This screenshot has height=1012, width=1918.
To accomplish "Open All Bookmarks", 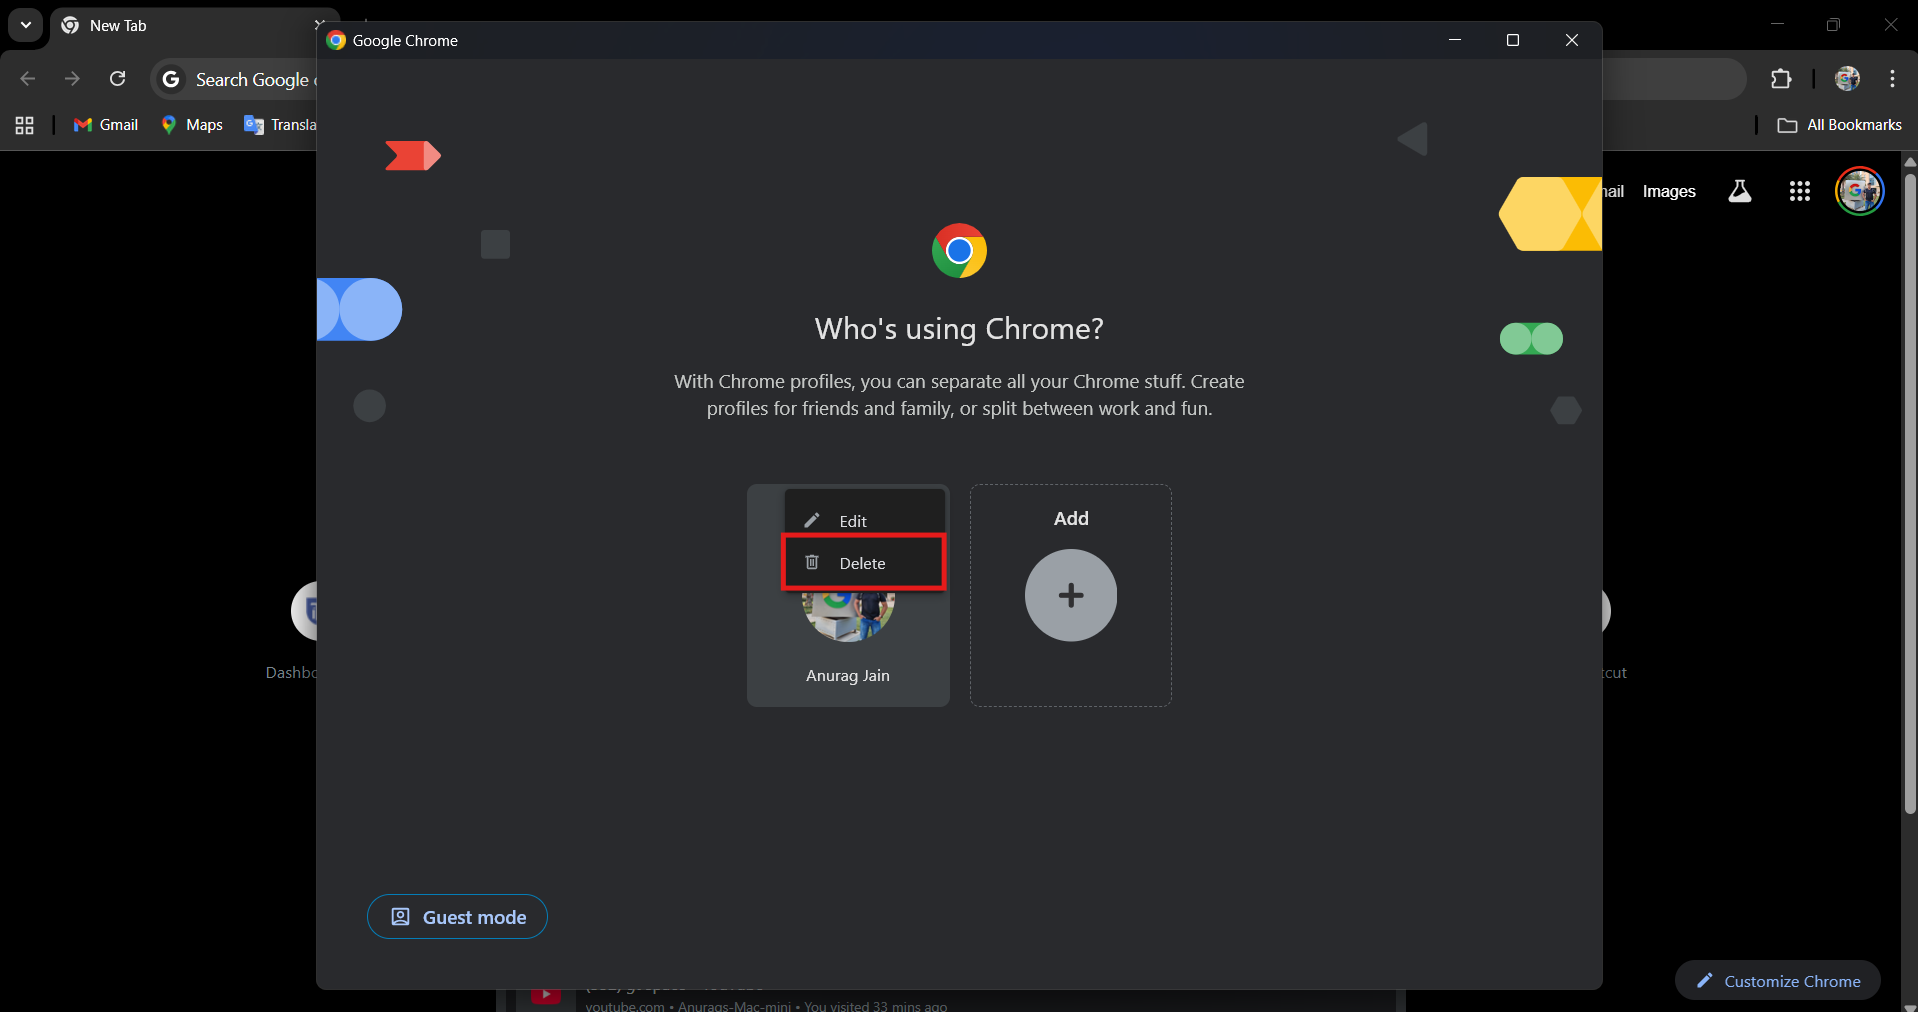I will 1840,125.
